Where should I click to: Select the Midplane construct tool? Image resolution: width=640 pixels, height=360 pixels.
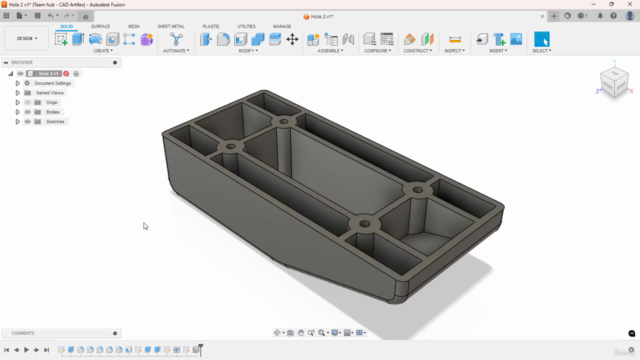point(427,39)
